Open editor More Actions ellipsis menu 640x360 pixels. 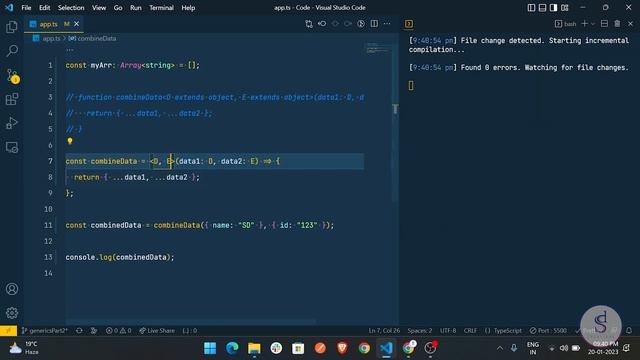click(387, 24)
